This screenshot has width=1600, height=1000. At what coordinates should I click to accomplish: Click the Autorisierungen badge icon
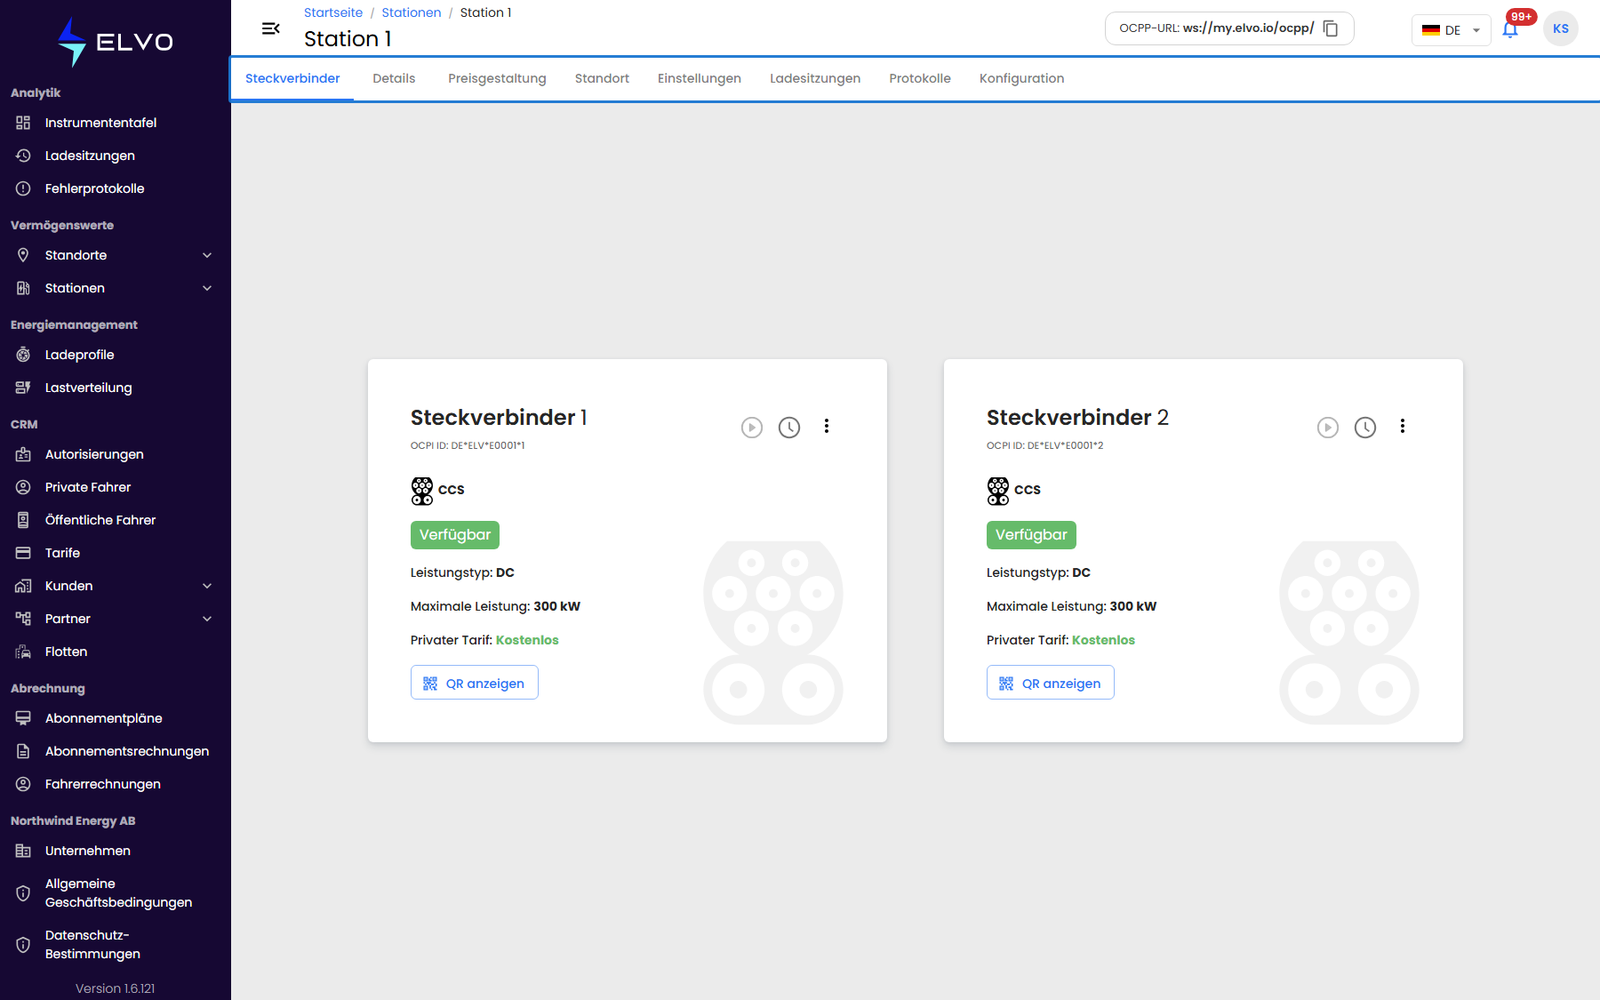pos(23,455)
